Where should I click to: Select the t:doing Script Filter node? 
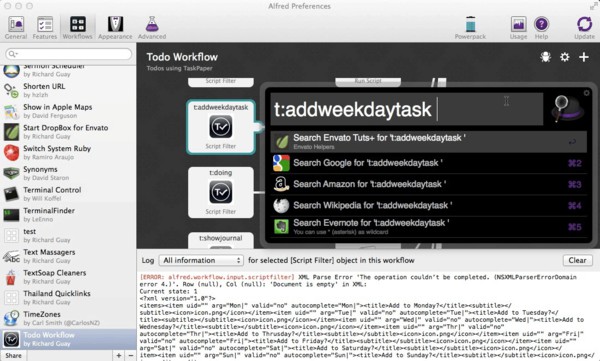(221, 192)
